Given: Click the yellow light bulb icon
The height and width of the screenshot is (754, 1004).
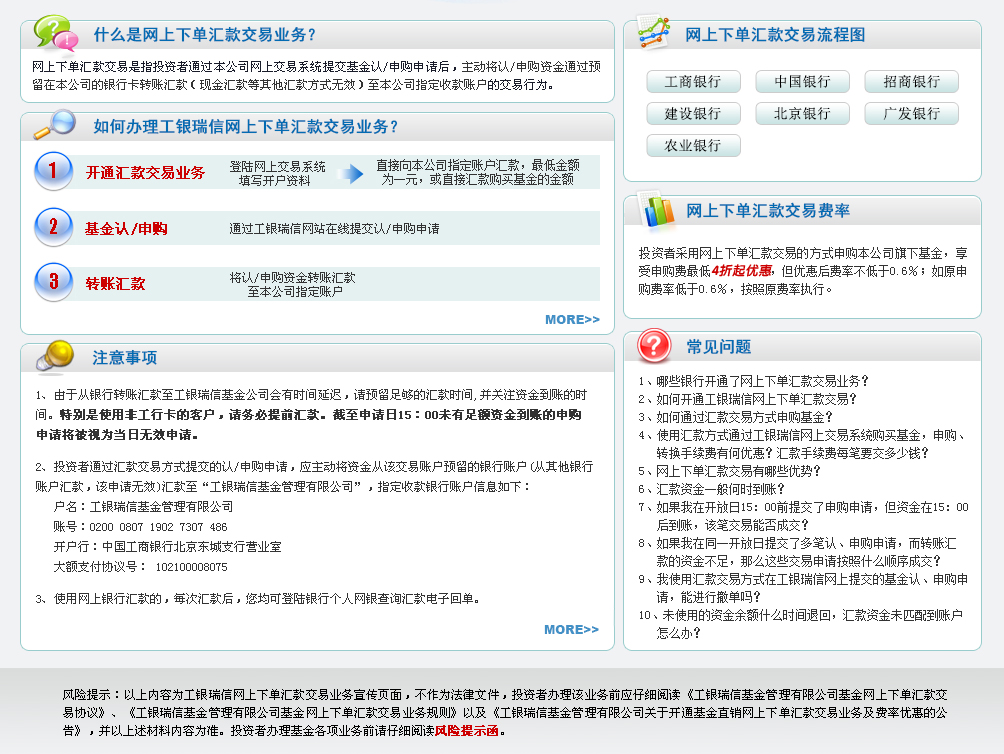Looking at the screenshot, I should click(55, 356).
